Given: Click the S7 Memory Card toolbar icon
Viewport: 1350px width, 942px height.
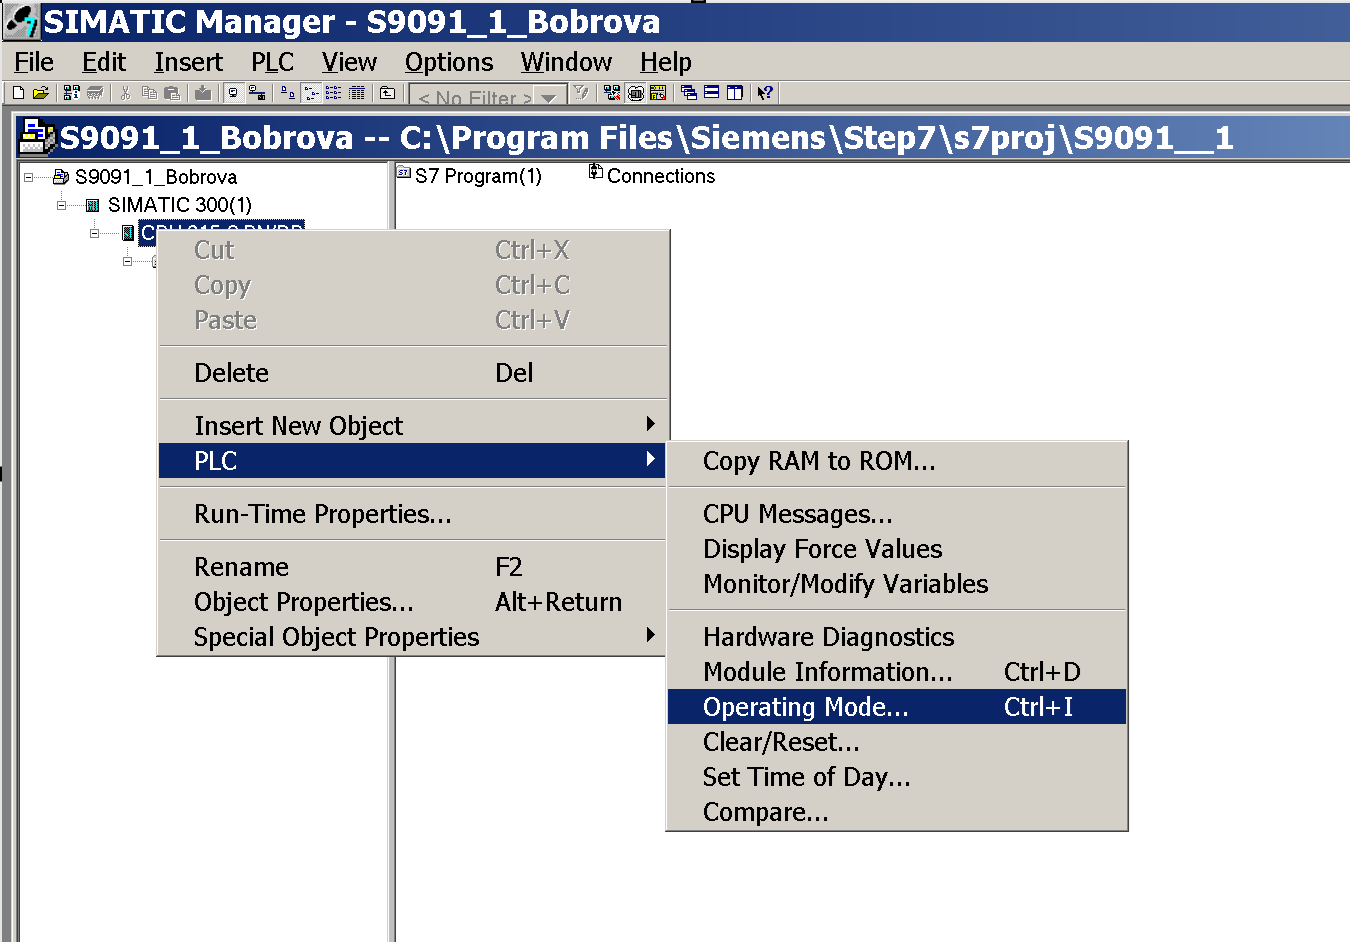Looking at the screenshot, I should coord(95,93).
